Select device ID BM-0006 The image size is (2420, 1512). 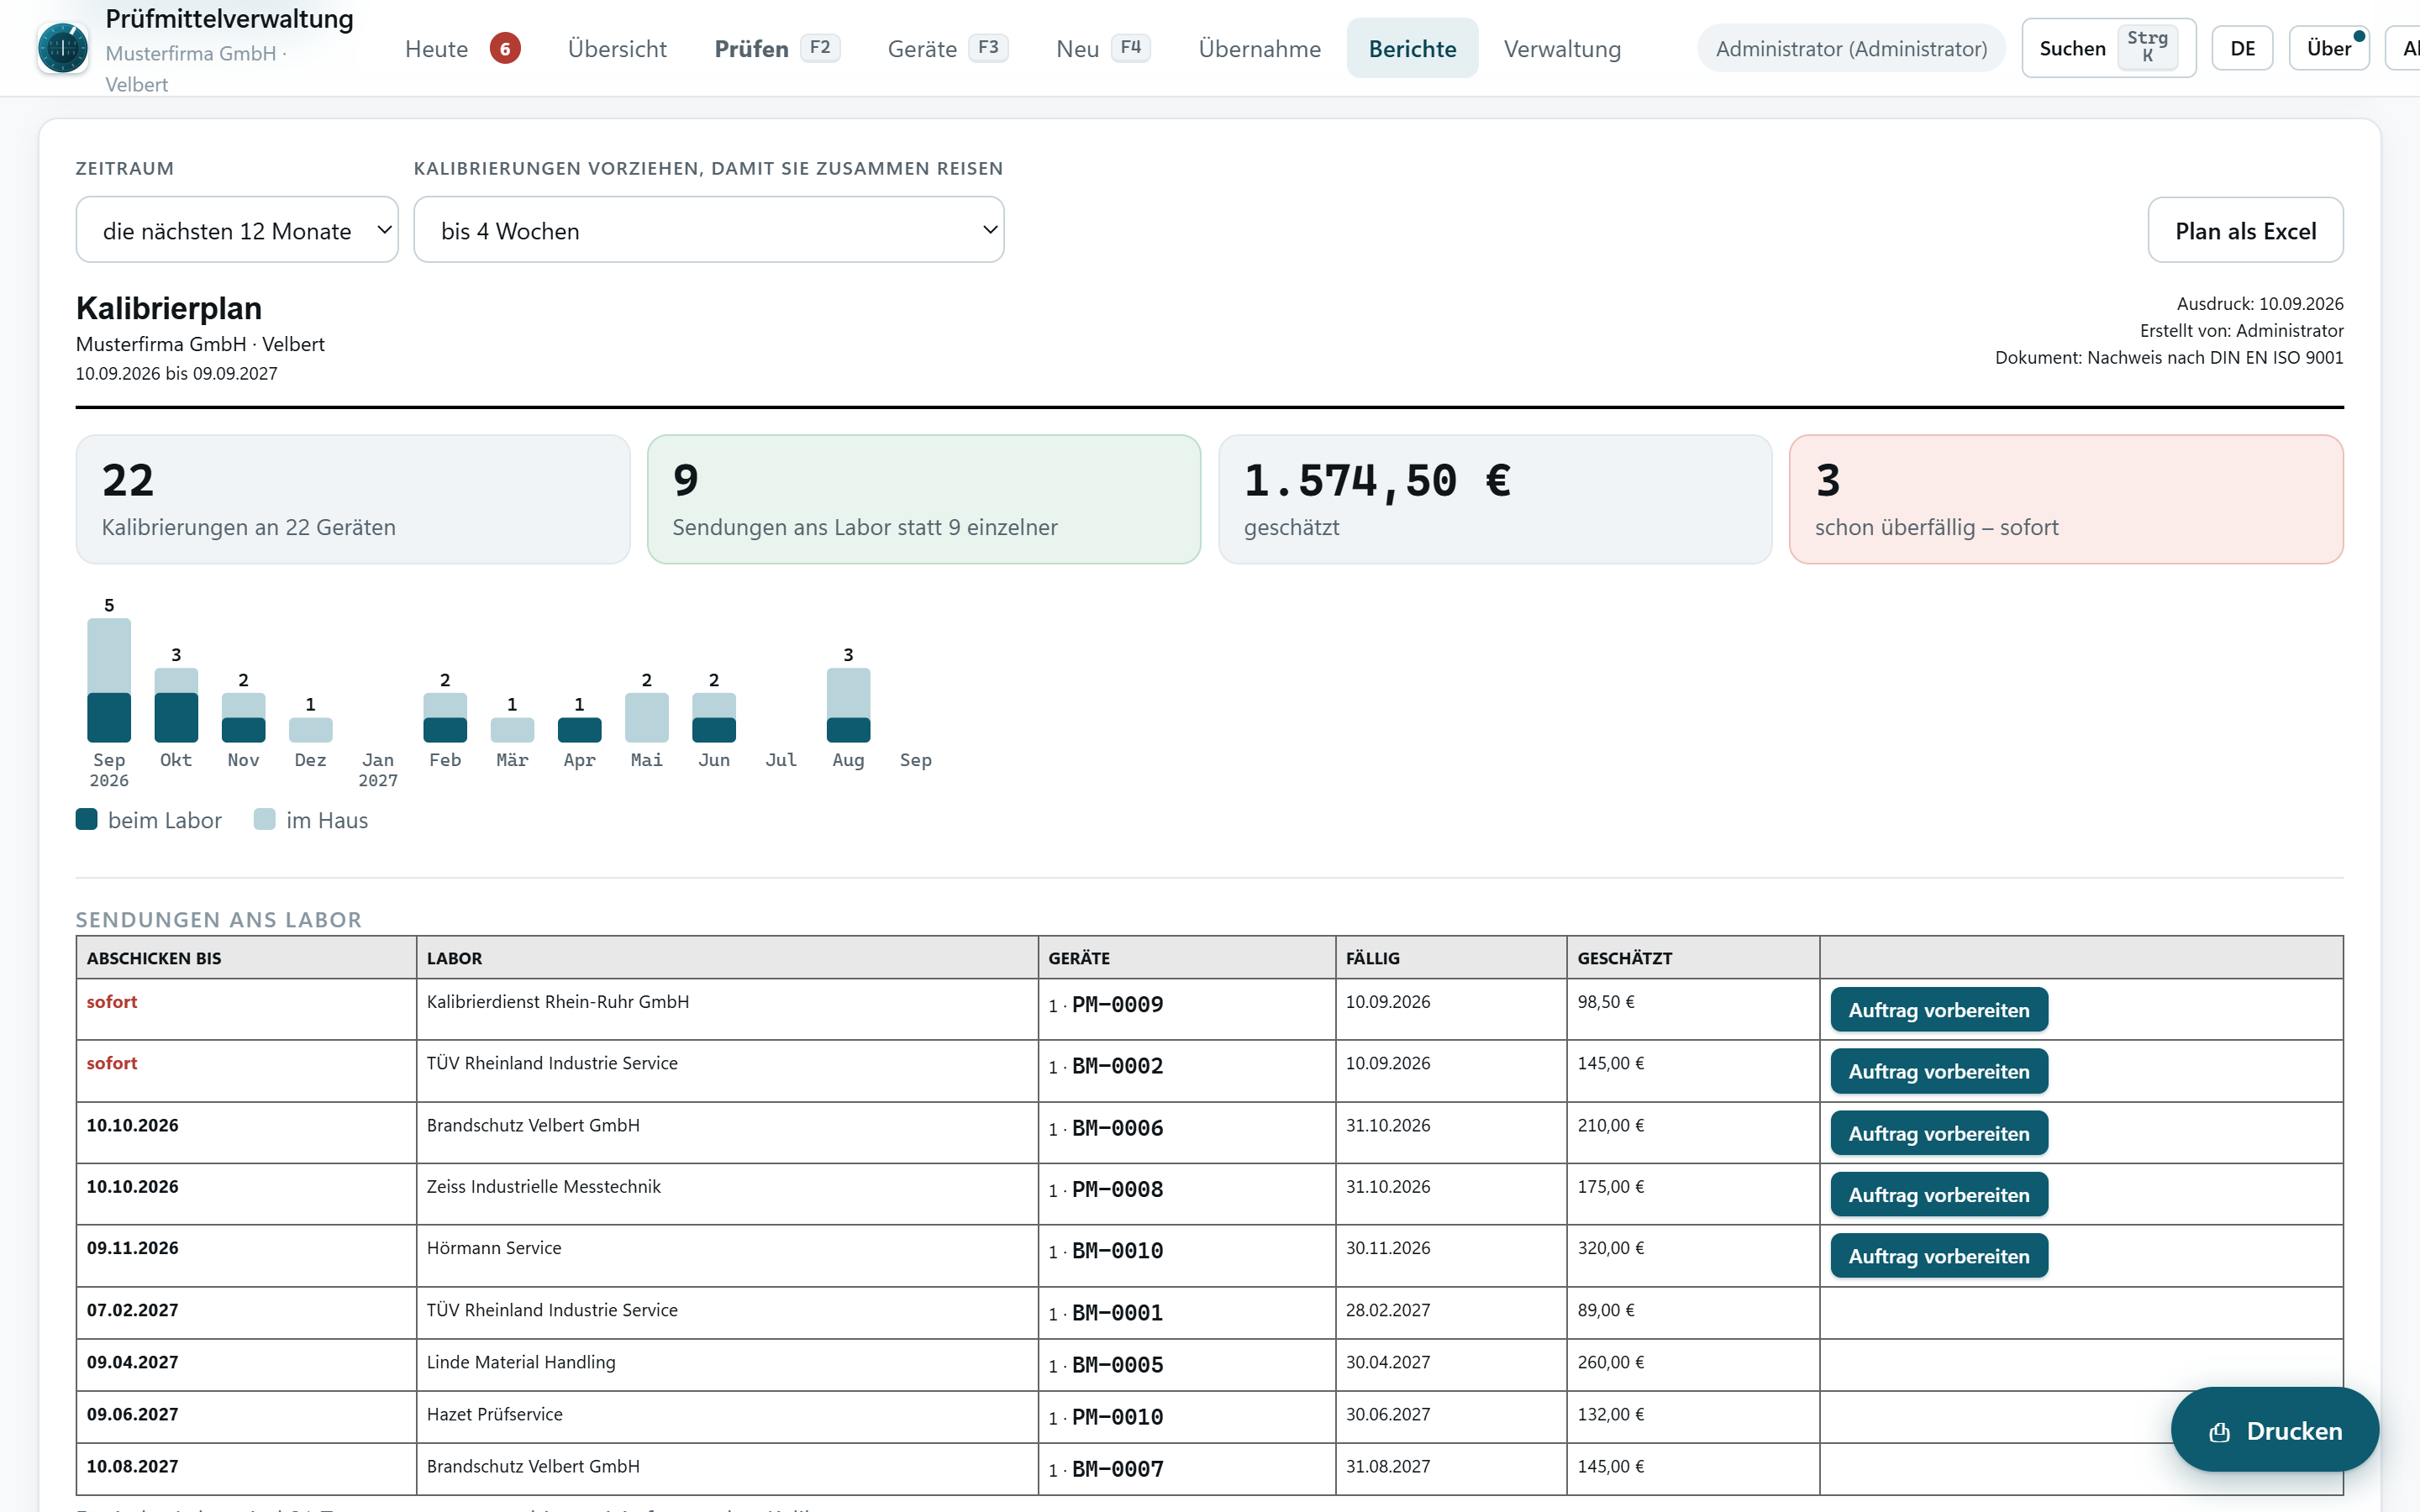pos(1117,1128)
